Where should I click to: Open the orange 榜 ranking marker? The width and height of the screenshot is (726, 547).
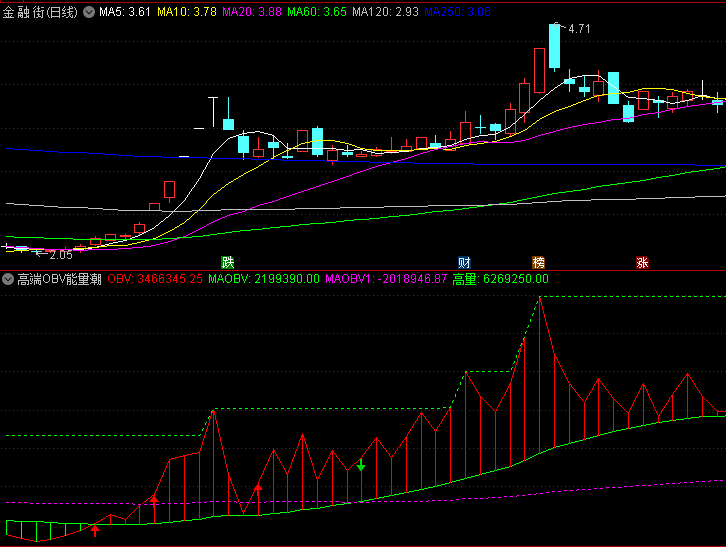point(539,262)
